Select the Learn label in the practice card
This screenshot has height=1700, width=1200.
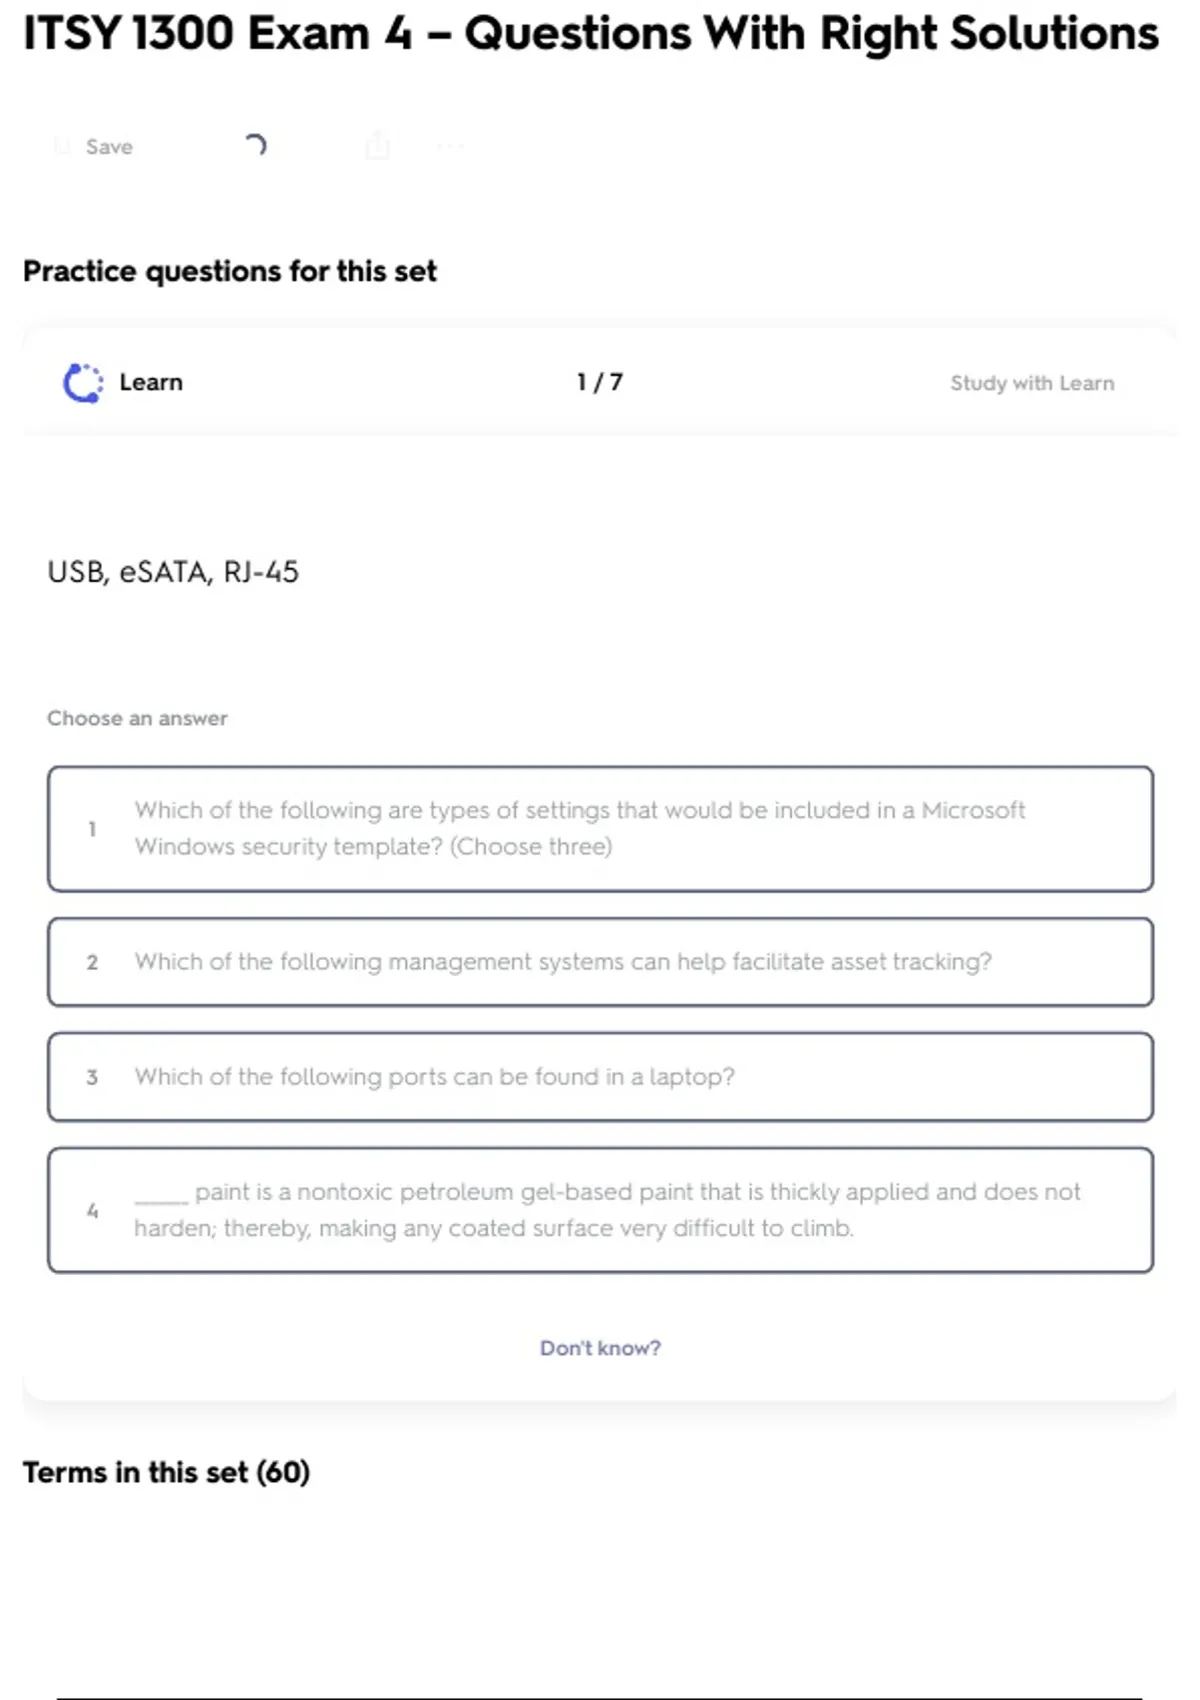pos(151,383)
